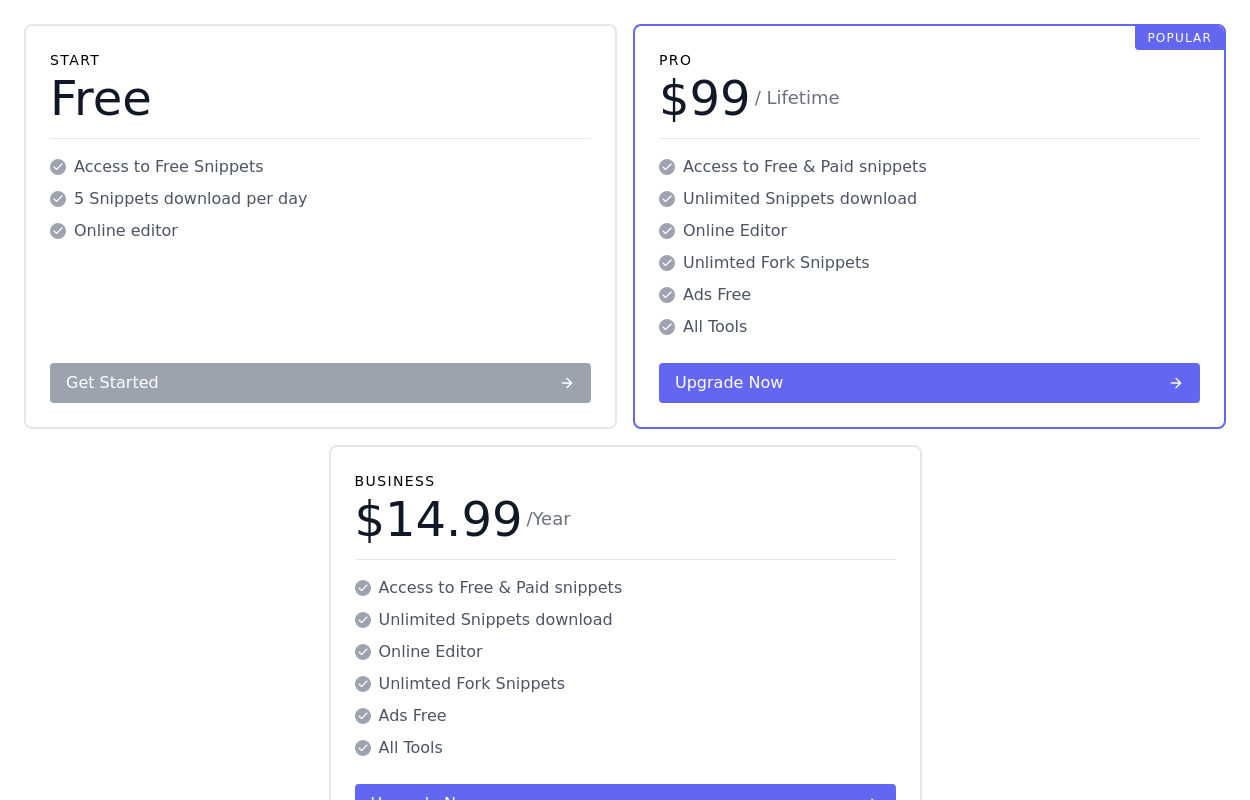Select the $99 Lifetime price text
This screenshot has width=1250, height=800.
pyautogui.click(x=704, y=98)
